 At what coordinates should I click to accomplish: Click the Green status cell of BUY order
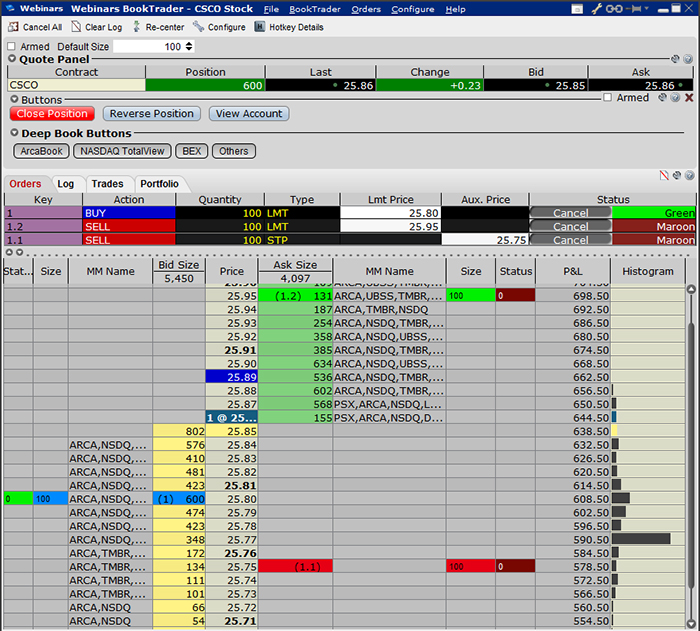(x=654, y=213)
